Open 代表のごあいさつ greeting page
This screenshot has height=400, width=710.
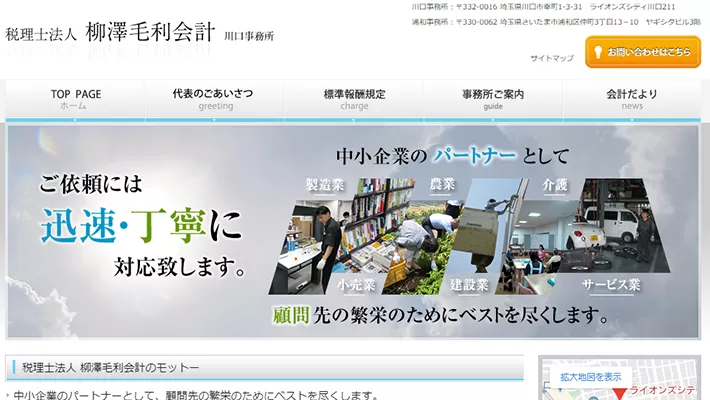(214, 99)
